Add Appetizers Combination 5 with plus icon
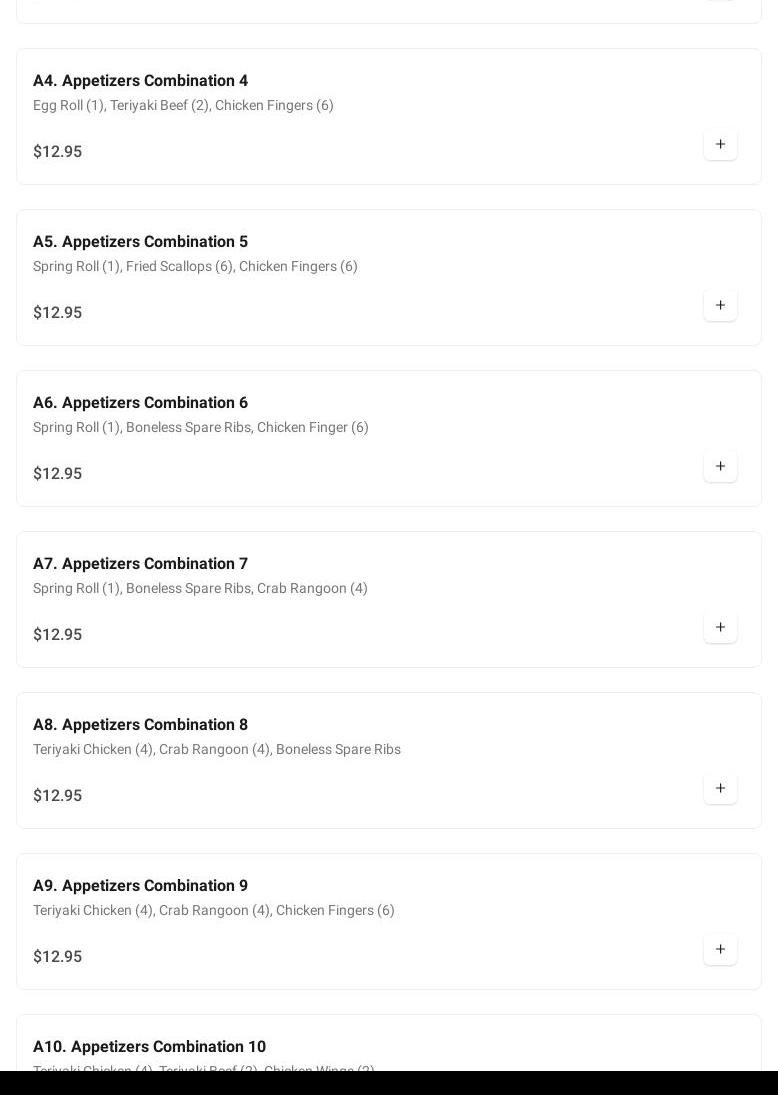 point(720,306)
